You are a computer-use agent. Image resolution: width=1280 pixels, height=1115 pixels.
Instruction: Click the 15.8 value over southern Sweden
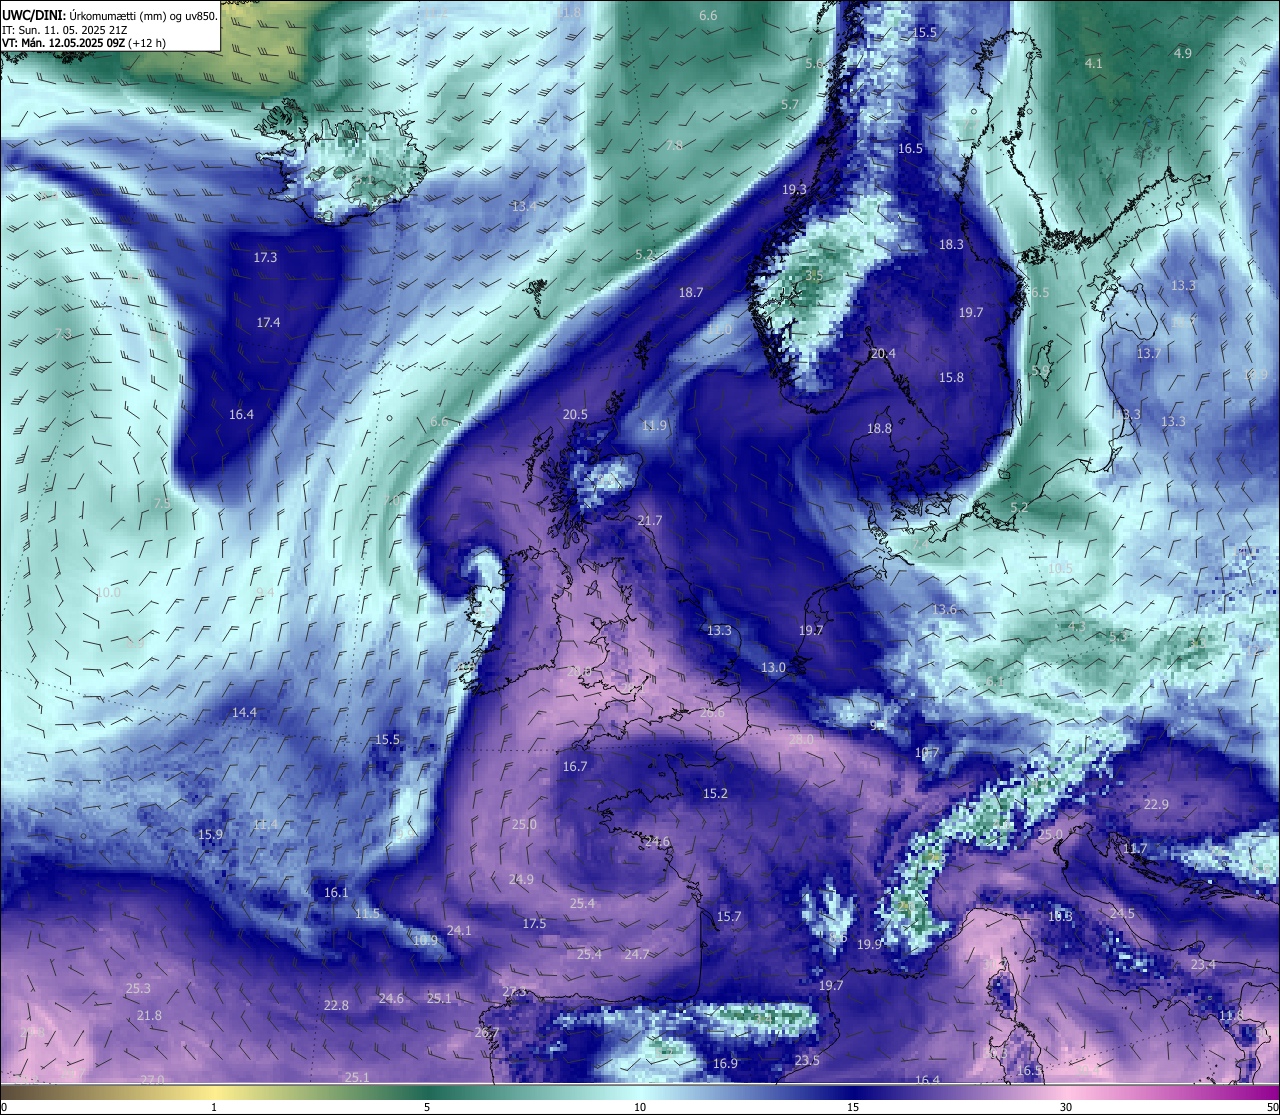tap(951, 377)
